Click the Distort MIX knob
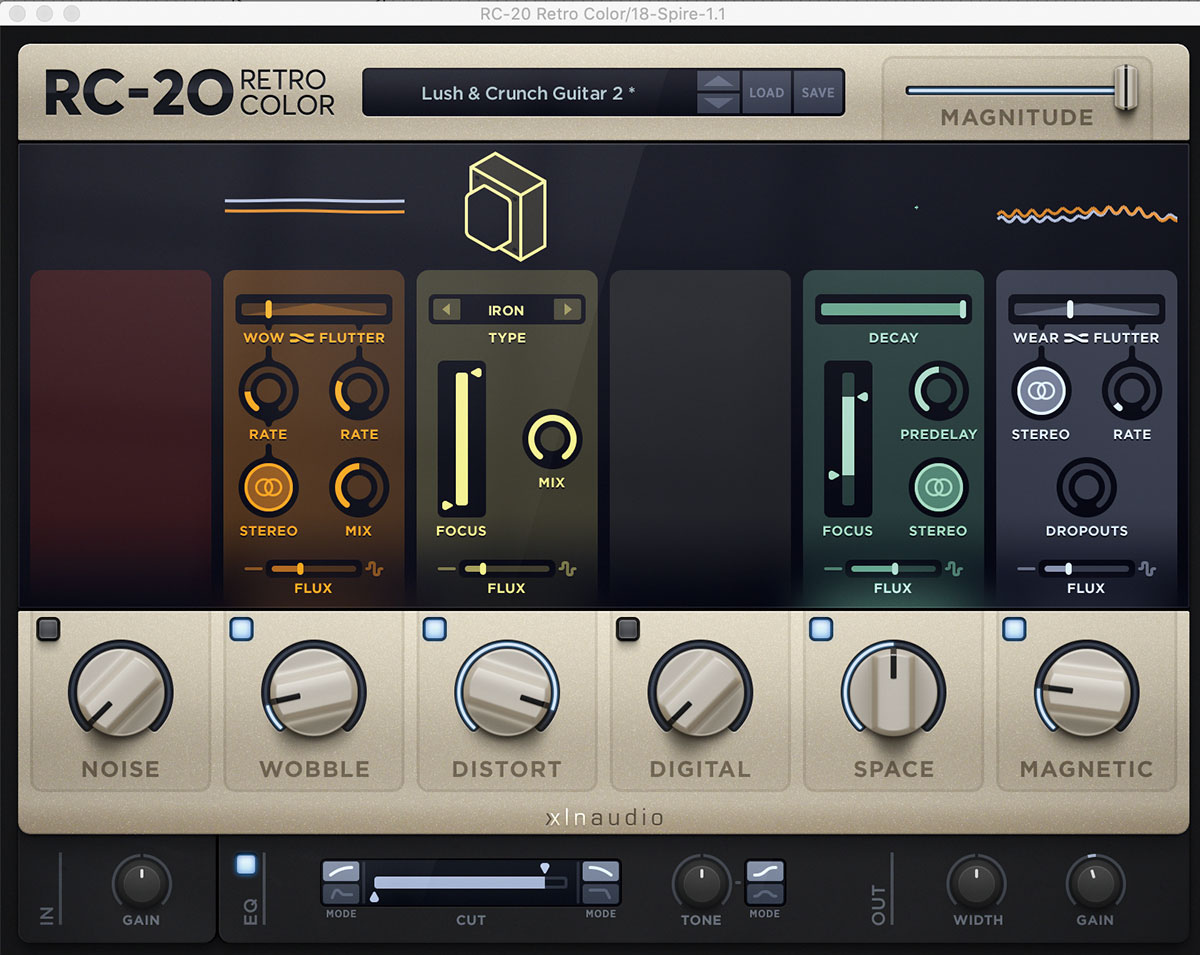This screenshot has height=955, width=1200. (x=552, y=439)
